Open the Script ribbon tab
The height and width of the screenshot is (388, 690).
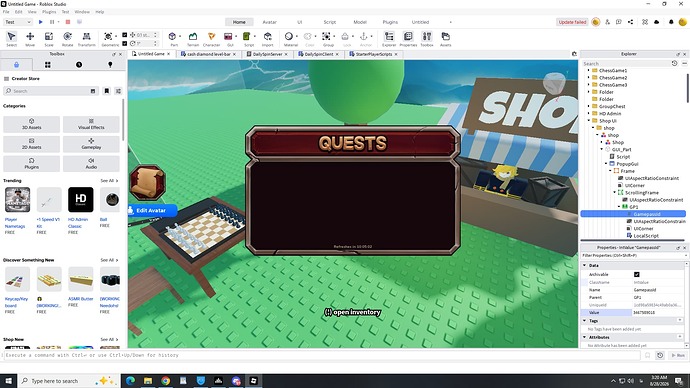click(x=330, y=22)
